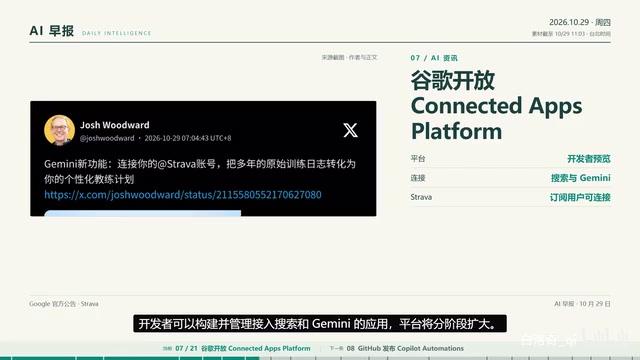Click the large headline '谷歌开放 Connected Apps Platform'
Screen dimensions: 640x360
point(496,106)
